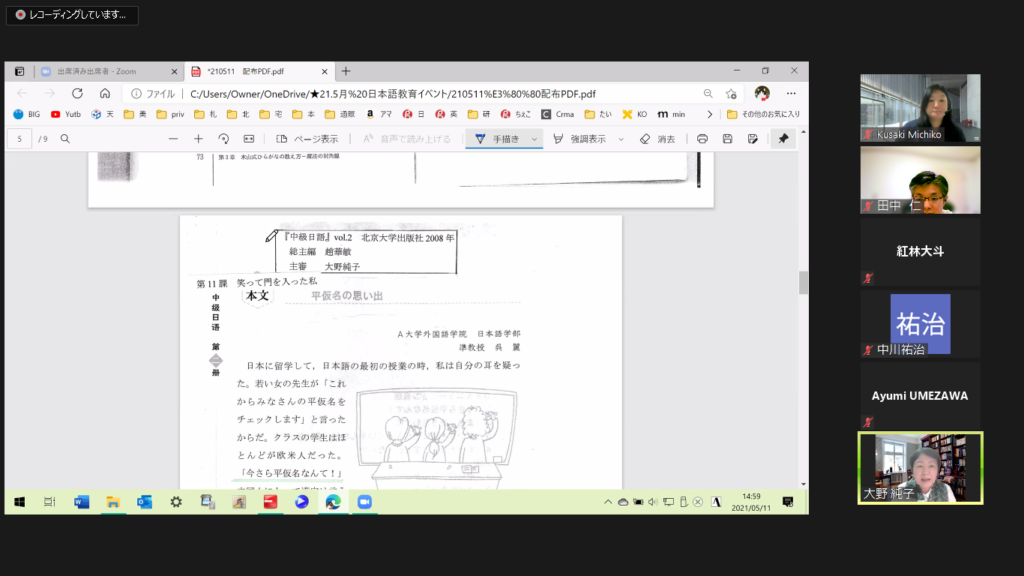Refresh the page in the browser
The image size is (1024, 576).
tap(77, 93)
